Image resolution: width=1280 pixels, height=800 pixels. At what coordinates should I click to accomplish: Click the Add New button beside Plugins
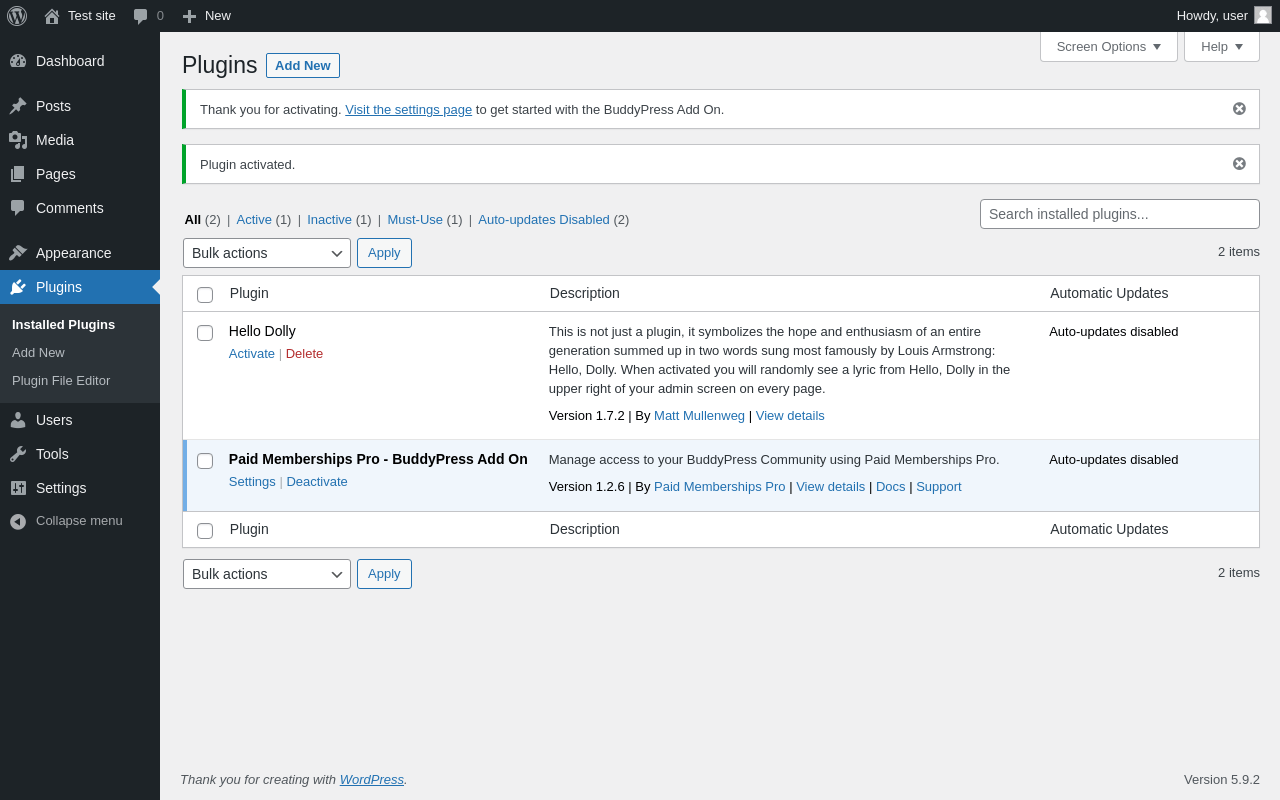coord(302,66)
